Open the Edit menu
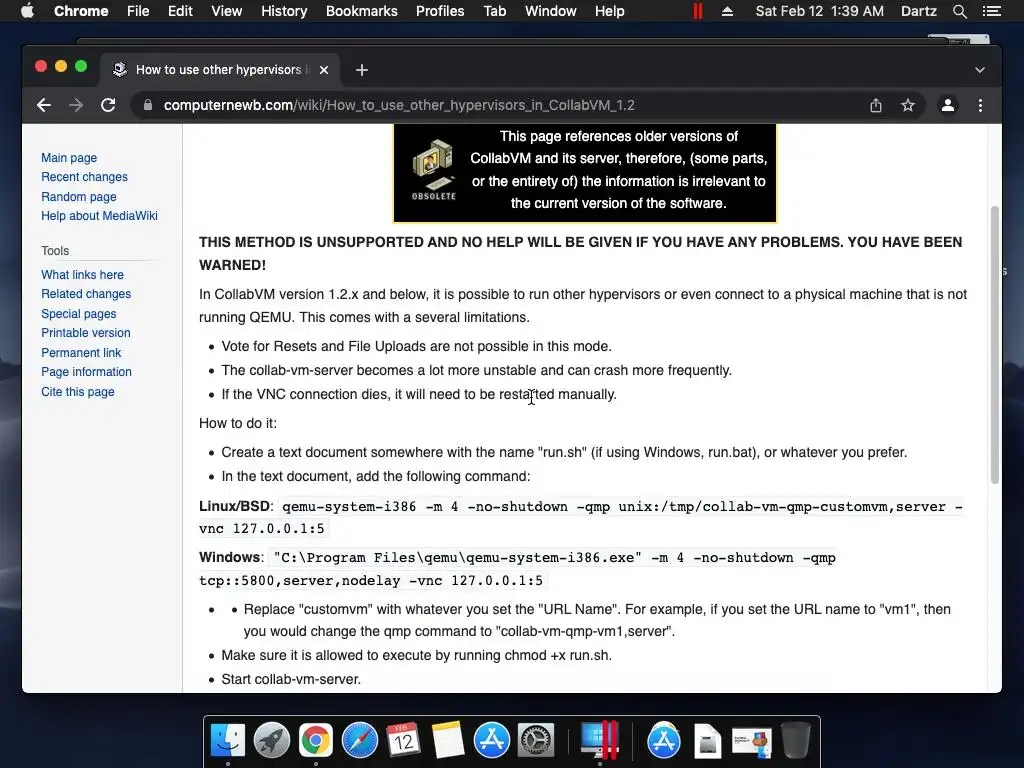Screen dimensions: 1024x768 pos(180,11)
